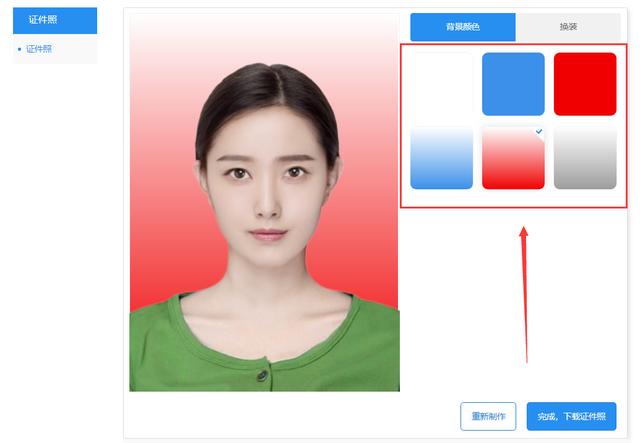The image size is (640, 443).
Task: Click the blue checkmark on the selected swatch
Action: point(539,131)
